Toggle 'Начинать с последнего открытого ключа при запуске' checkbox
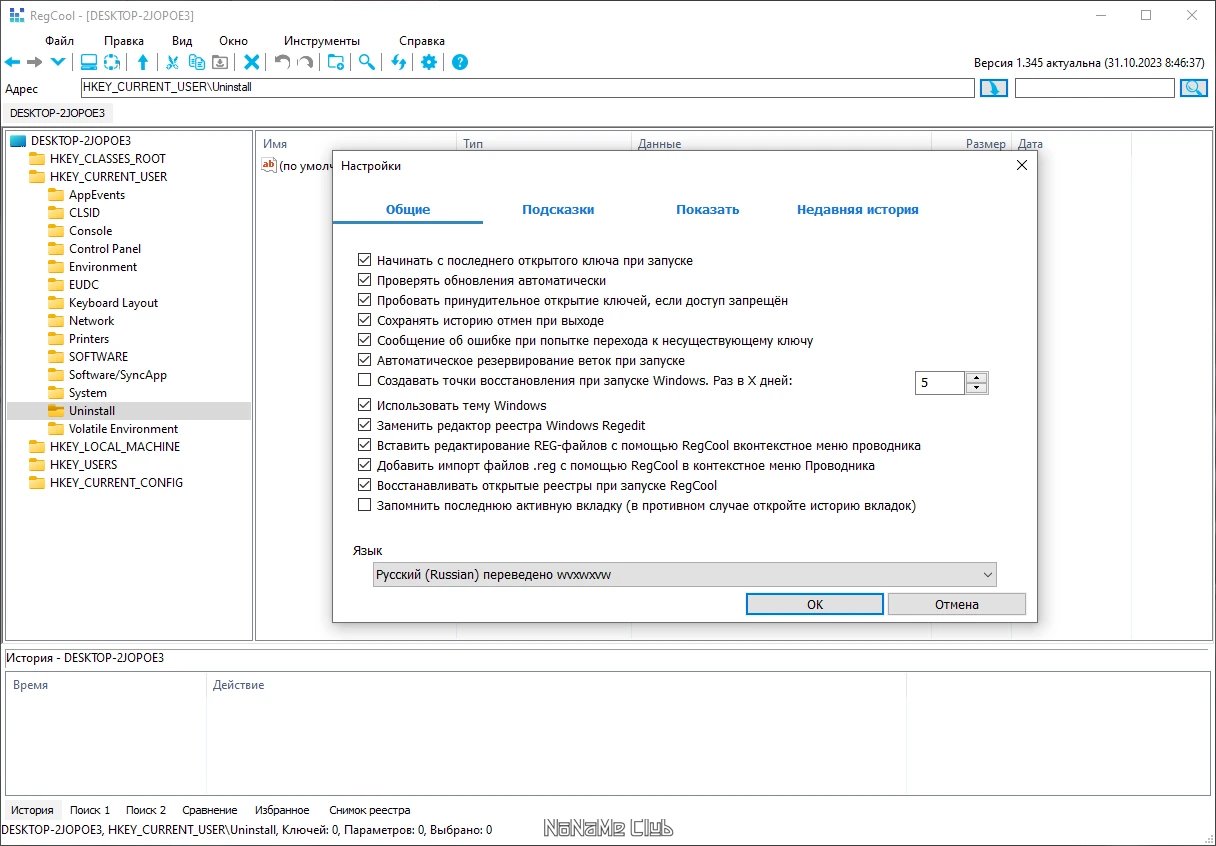This screenshot has width=1216, height=846. pyautogui.click(x=364, y=260)
